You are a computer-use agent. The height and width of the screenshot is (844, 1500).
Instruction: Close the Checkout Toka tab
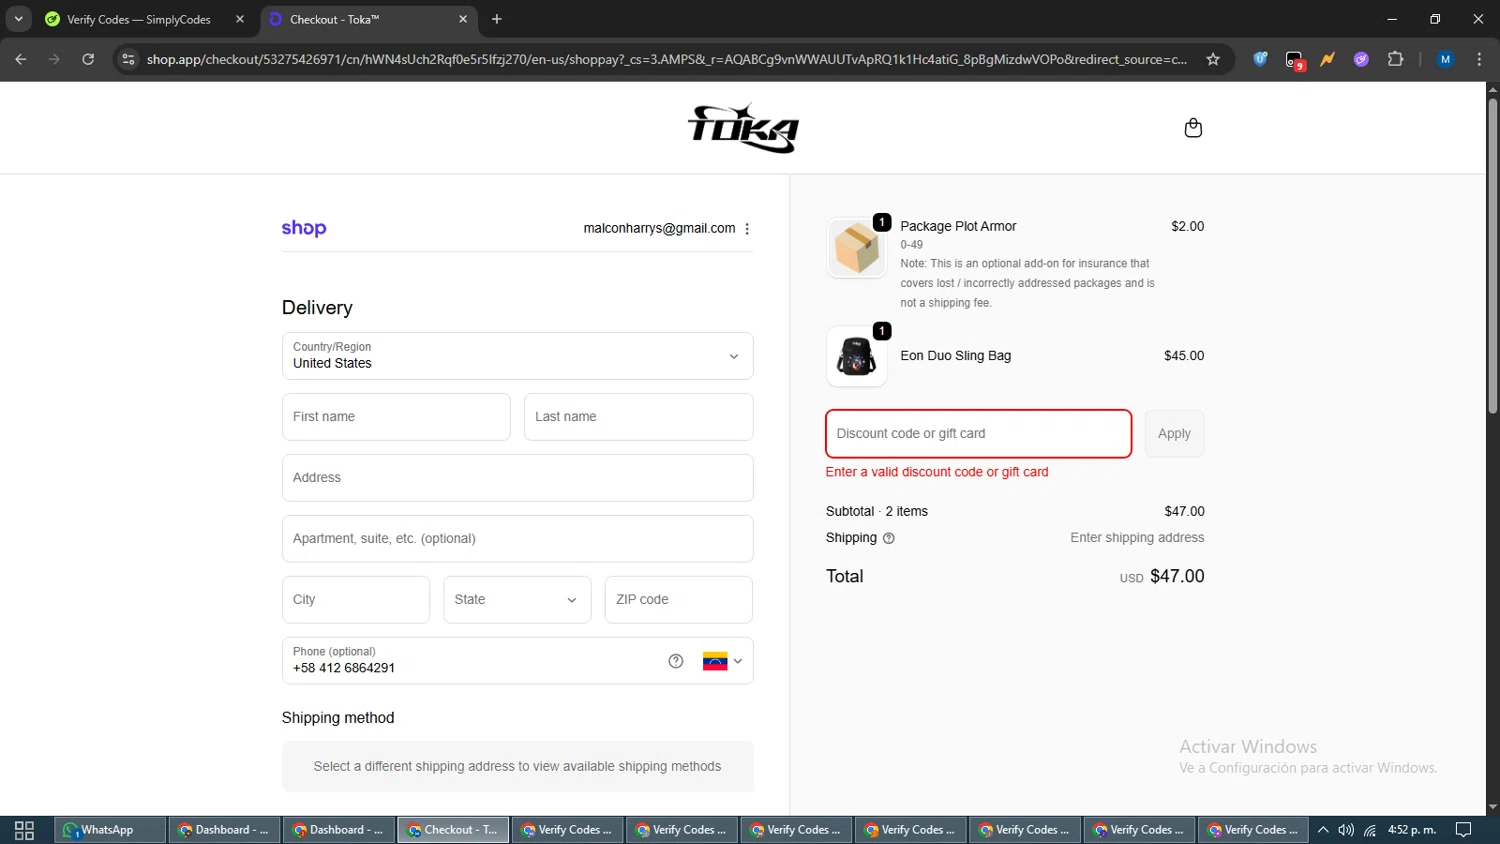pyautogui.click(x=463, y=19)
